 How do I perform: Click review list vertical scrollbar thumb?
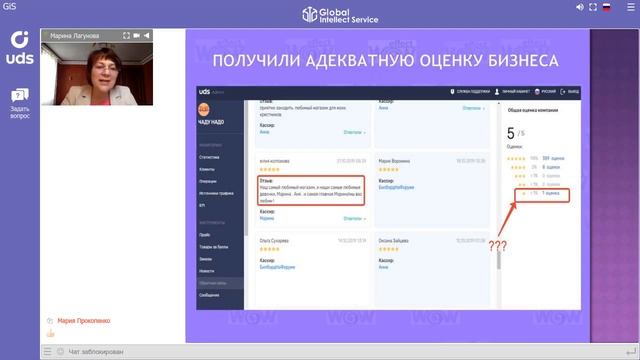coord(499,260)
